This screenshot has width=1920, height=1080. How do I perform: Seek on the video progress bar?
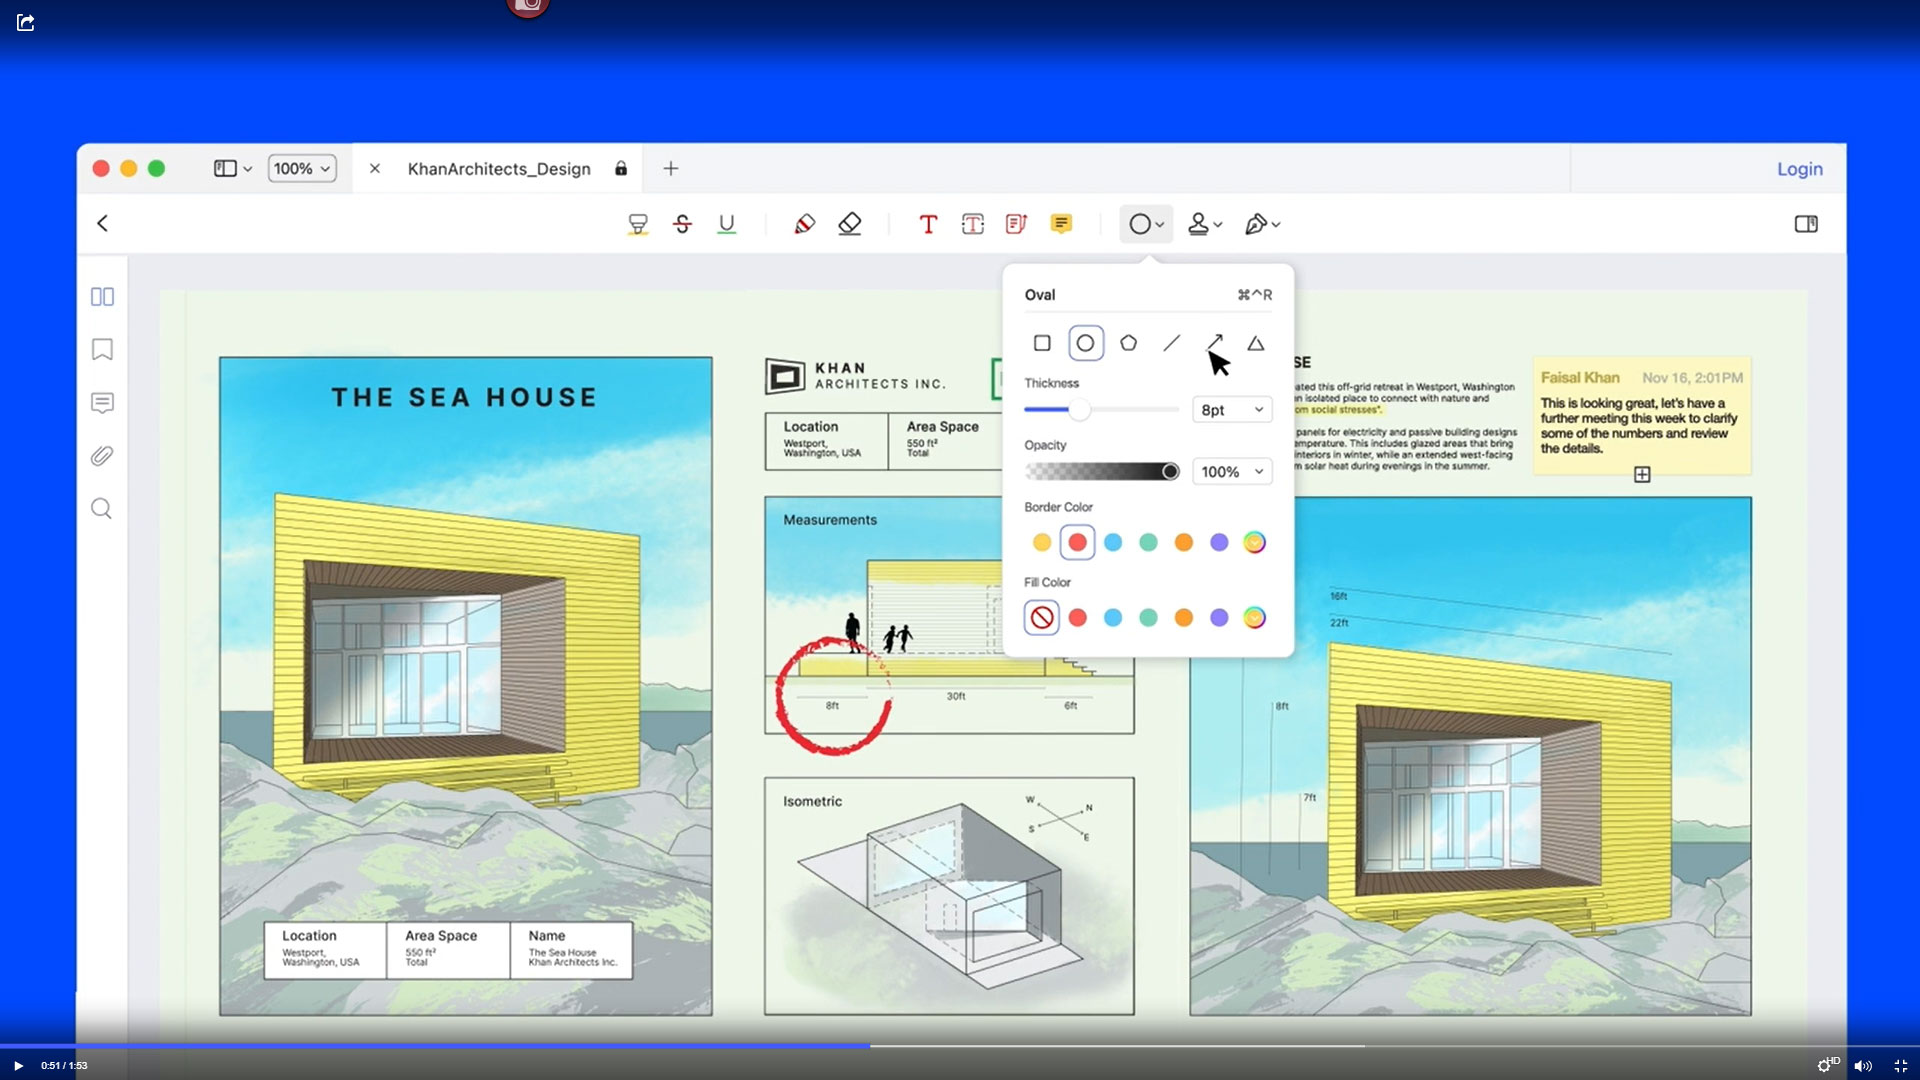pyautogui.click(x=960, y=1046)
